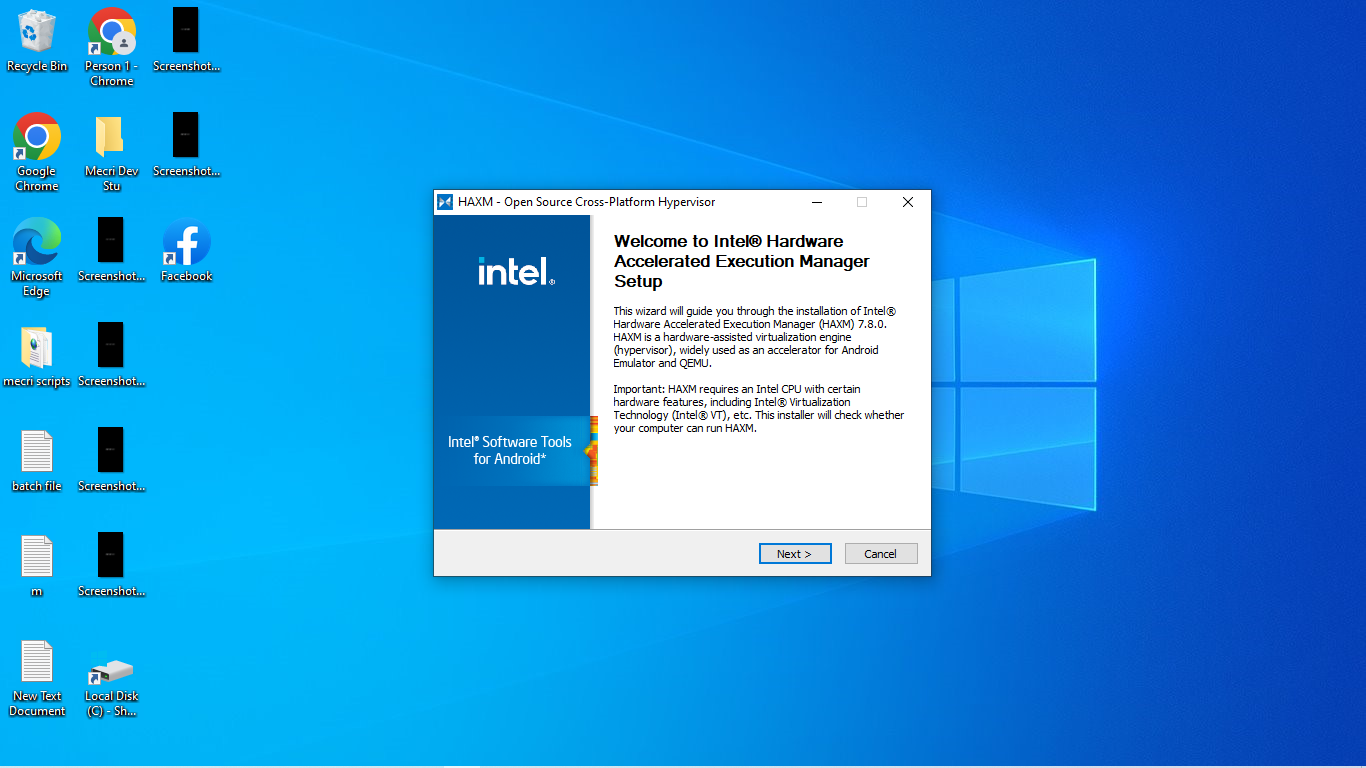The image size is (1366, 768).
Task: Click the HAXM installer title bar icon
Action: (445, 202)
